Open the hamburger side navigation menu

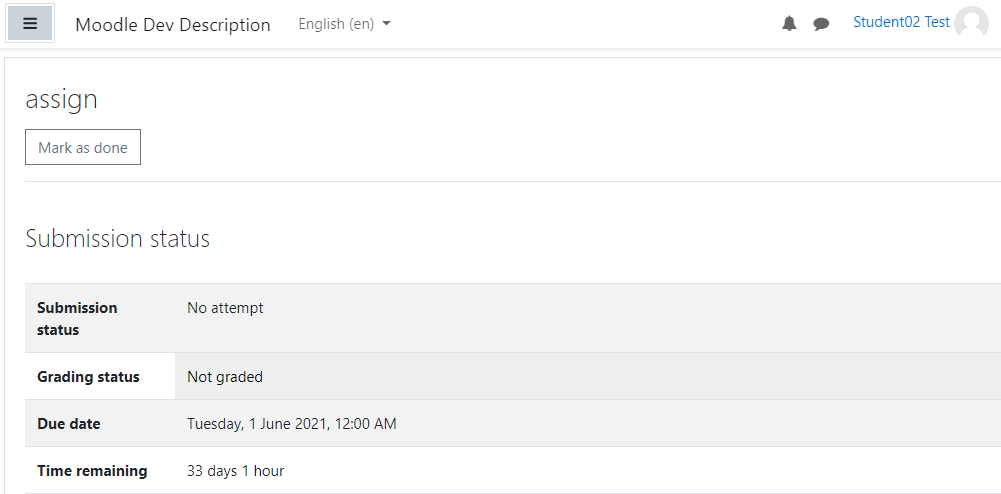pos(30,24)
